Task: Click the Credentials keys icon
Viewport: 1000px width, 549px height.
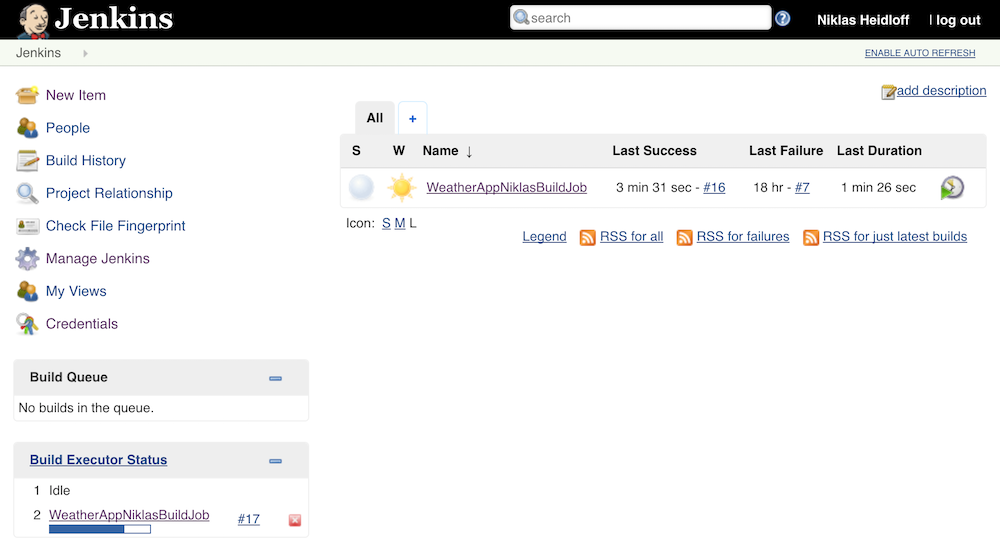Action: (x=27, y=324)
